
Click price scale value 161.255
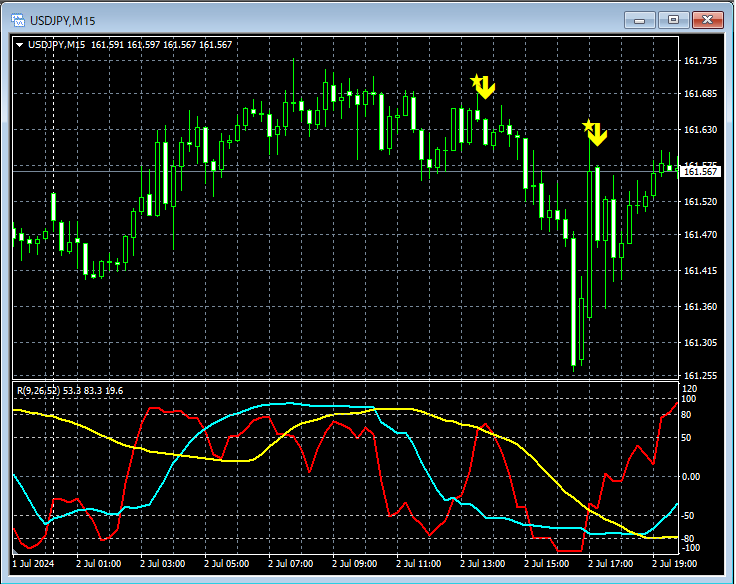[x=700, y=376]
